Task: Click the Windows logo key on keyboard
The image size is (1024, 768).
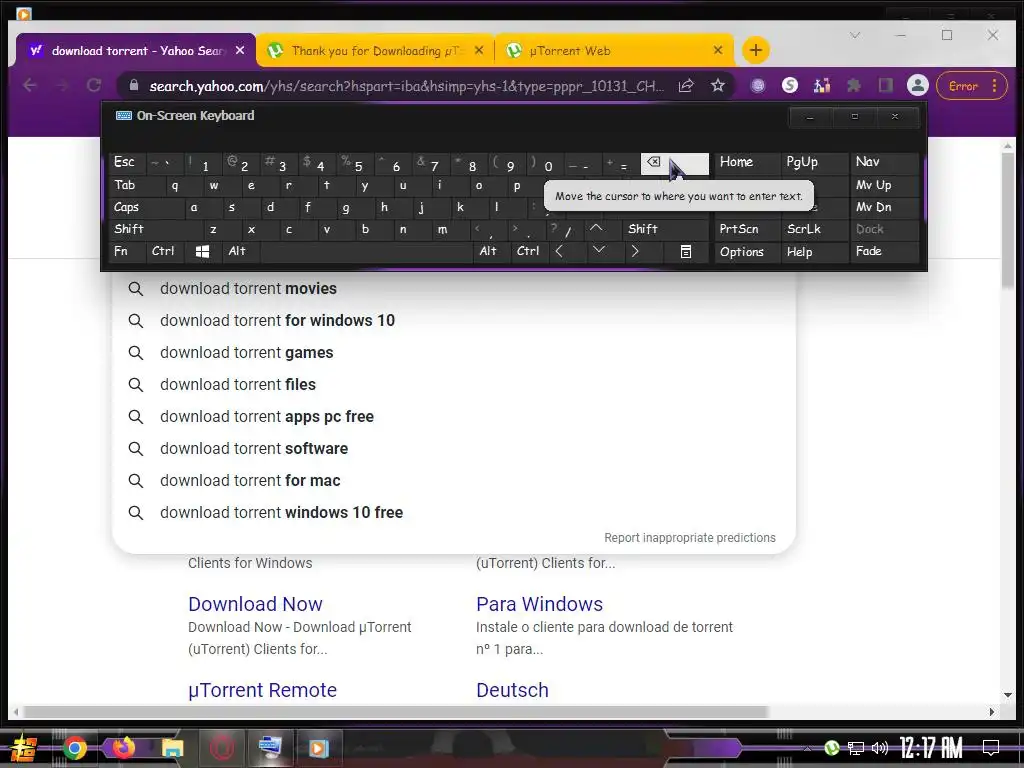Action: click(202, 251)
